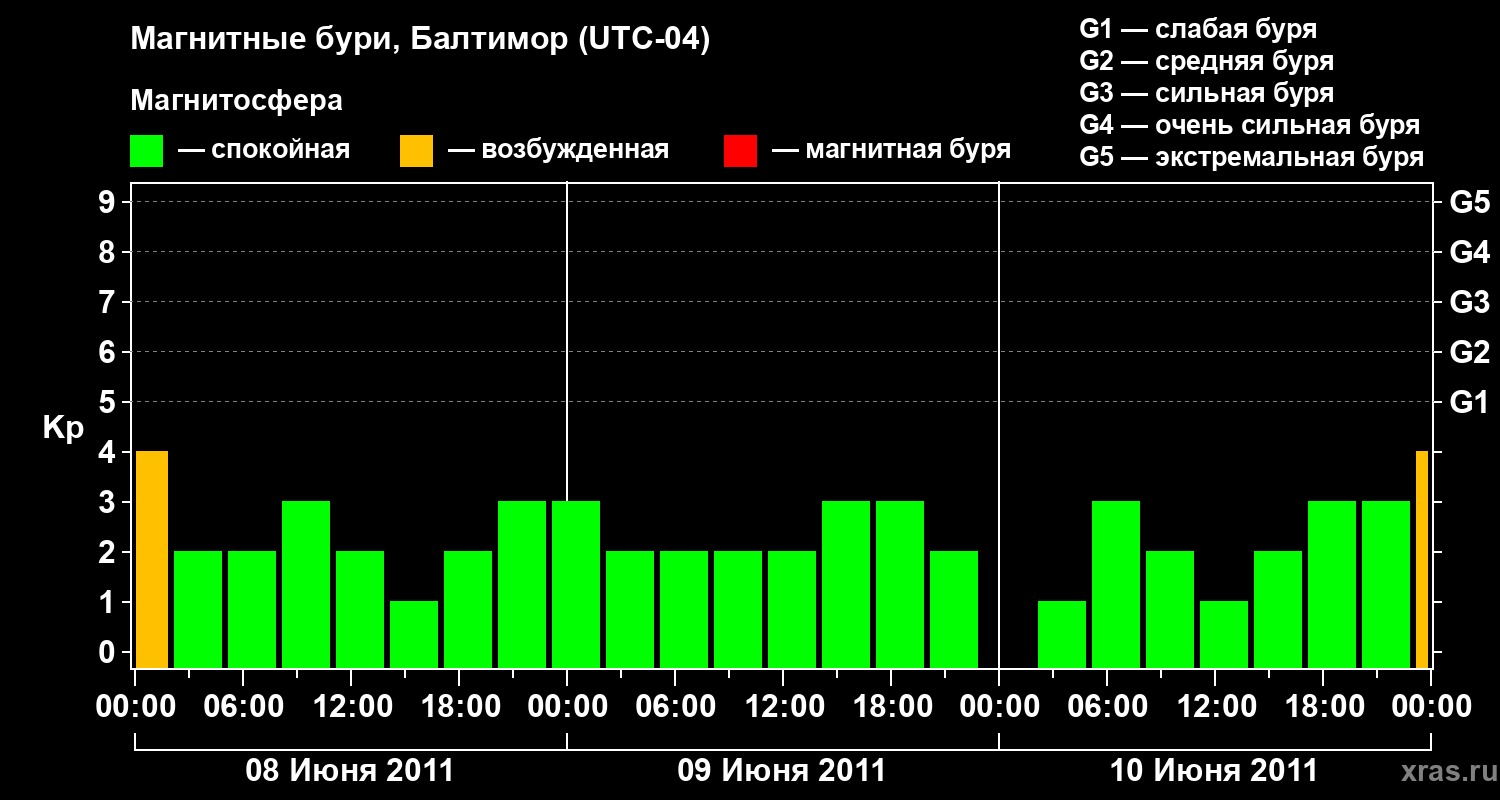Select the 'G3 — сильная буря' legend line
1500x800 pixels.
click(1206, 93)
